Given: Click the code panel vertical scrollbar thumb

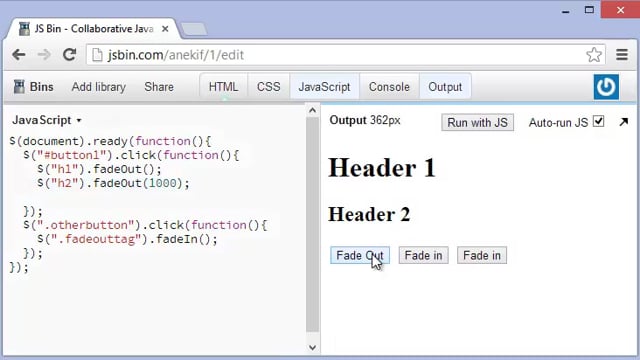Looking at the screenshot, I should click(x=312, y=224).
